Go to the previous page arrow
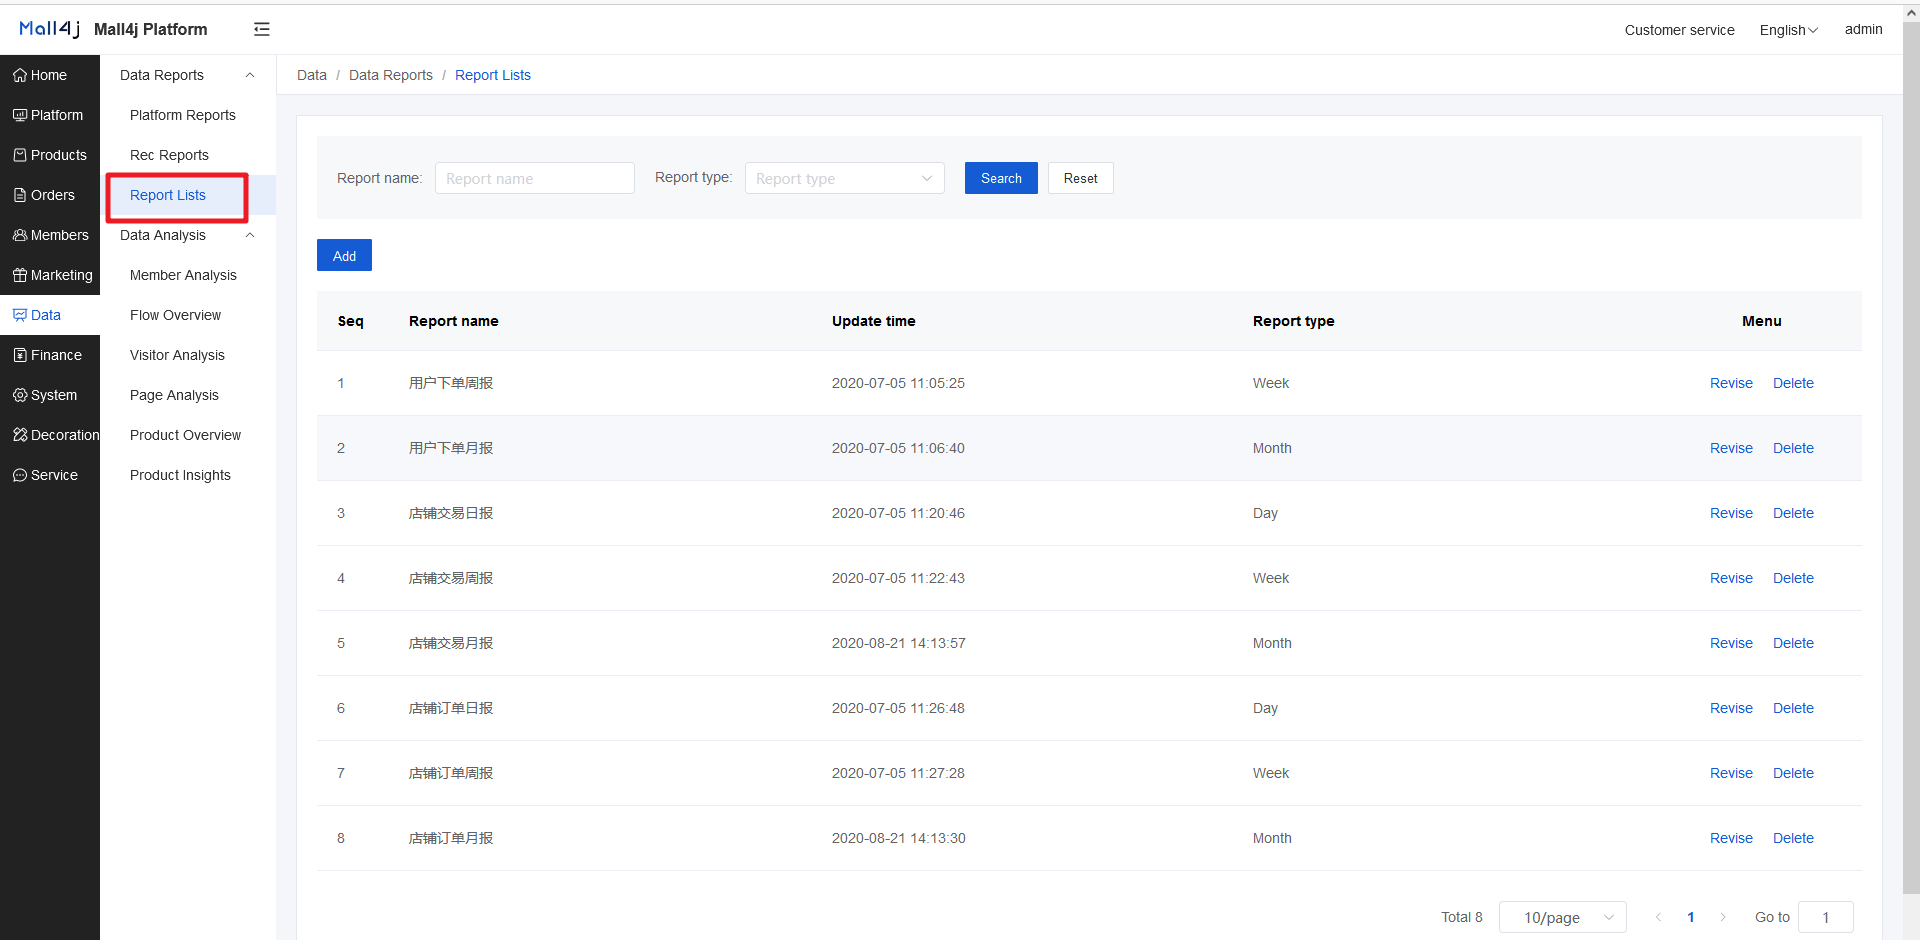The image size is (1920, 940). (x=1658, y=917)
